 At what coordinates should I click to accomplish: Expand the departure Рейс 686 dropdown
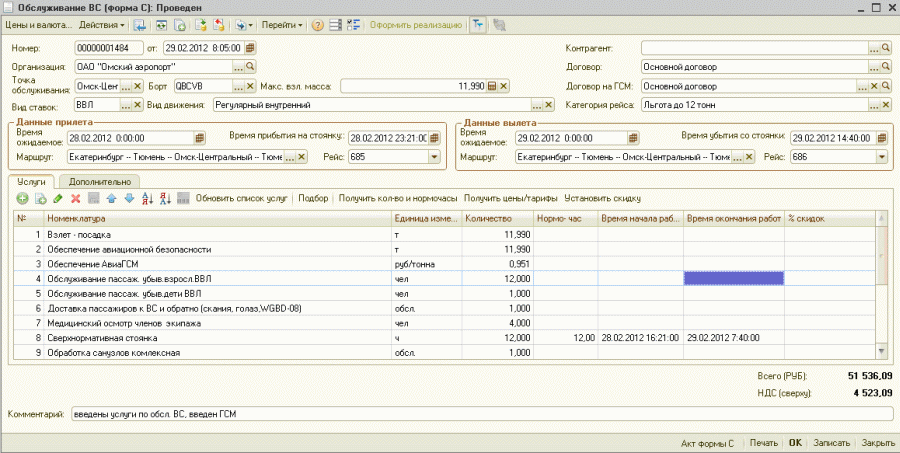[881, 156]
